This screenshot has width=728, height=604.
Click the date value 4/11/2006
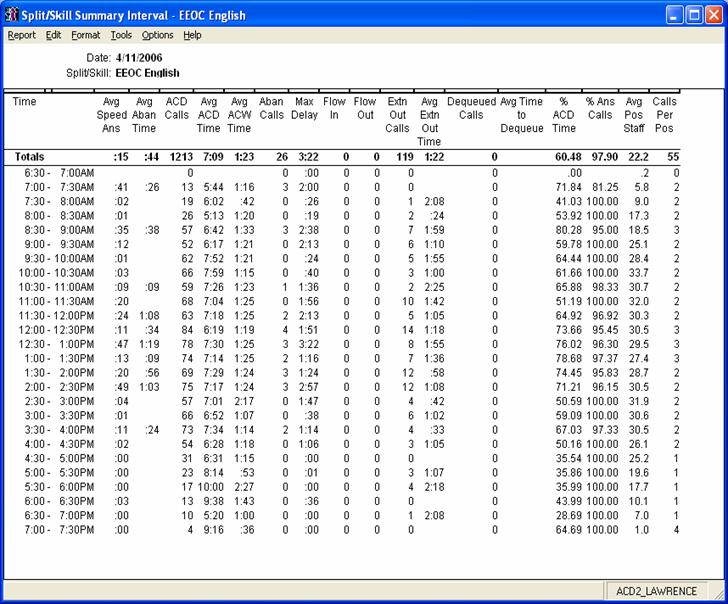pos(139,58)
